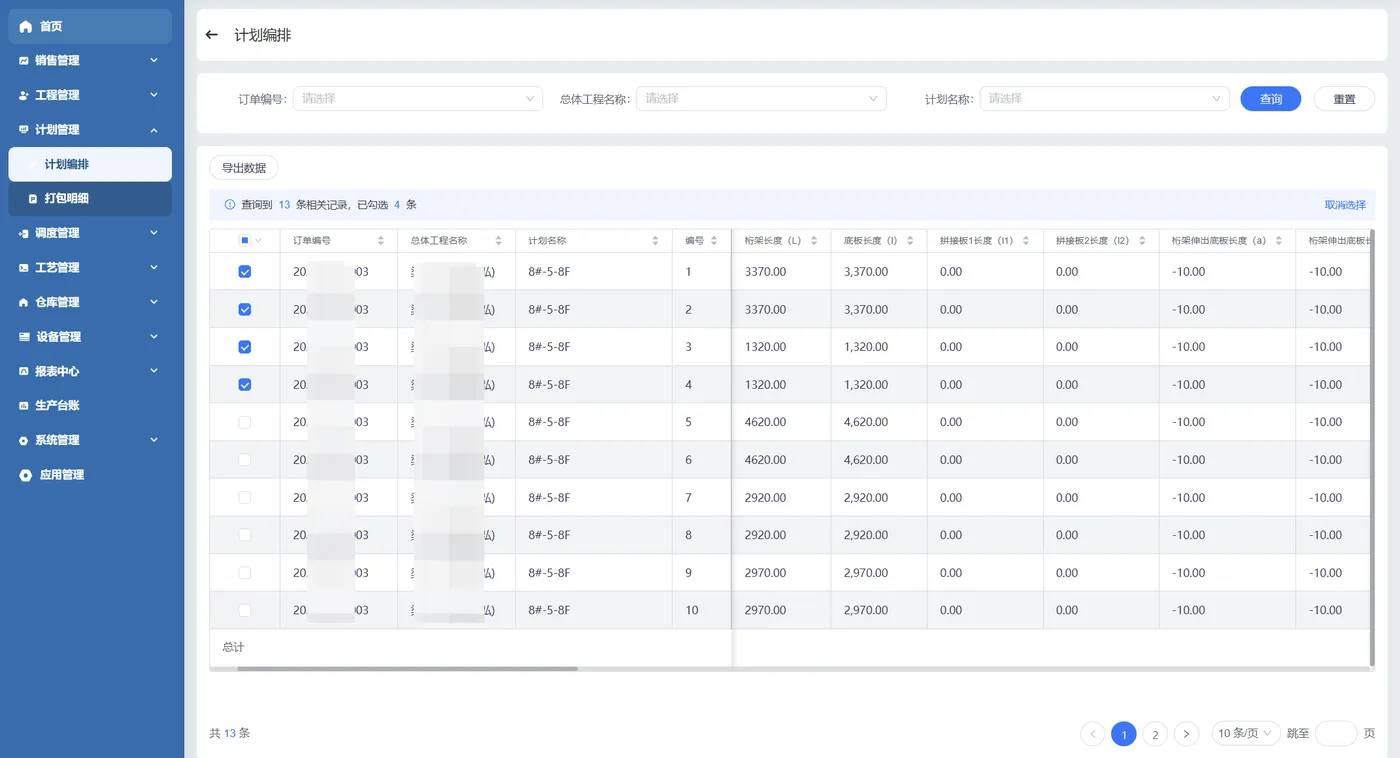1400x758 pixels.
Task: Uncheck the checkbox for row 3
Action: [x=245, y=347]
